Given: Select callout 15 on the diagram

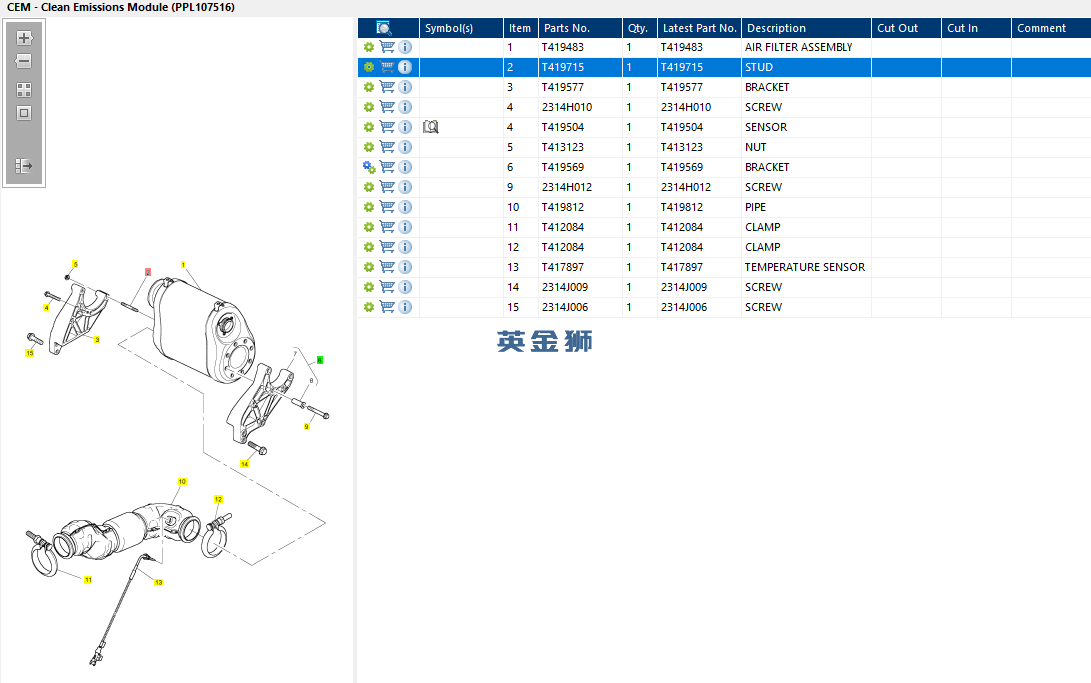Looking at the screenshot, I should click(29, 353).
